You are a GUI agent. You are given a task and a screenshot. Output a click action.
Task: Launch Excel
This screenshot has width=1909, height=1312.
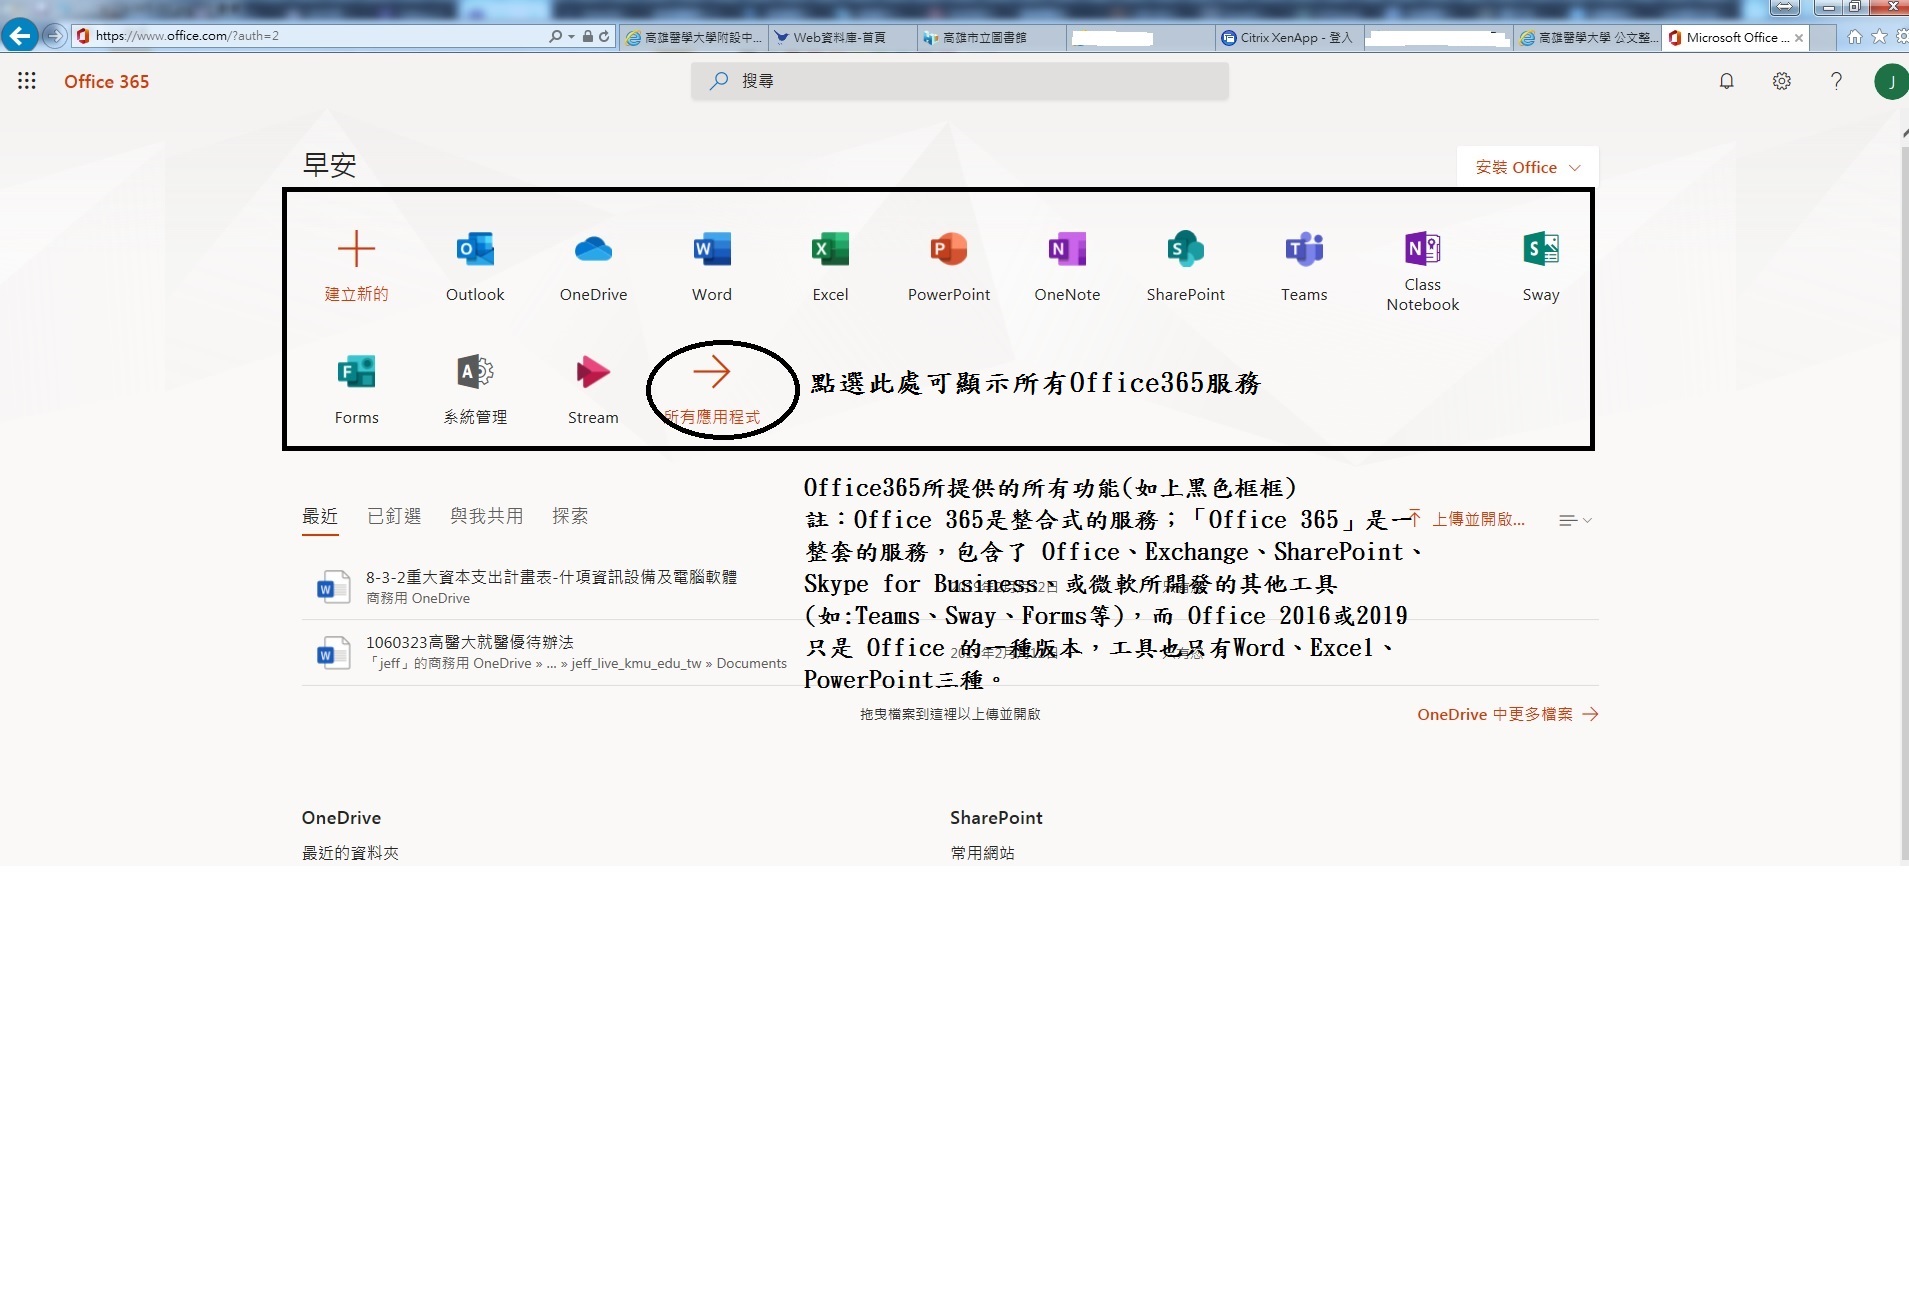(830, 266)
